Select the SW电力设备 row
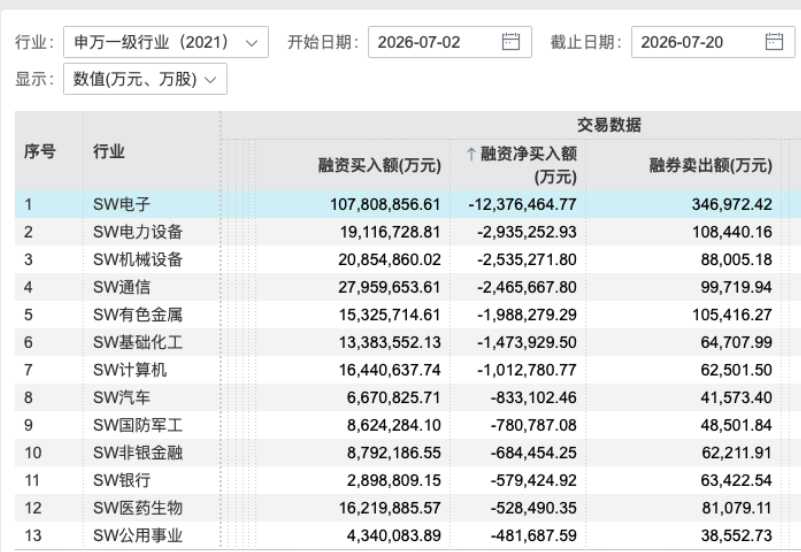This screenshot has height=552, width=801. coord(408,232)
